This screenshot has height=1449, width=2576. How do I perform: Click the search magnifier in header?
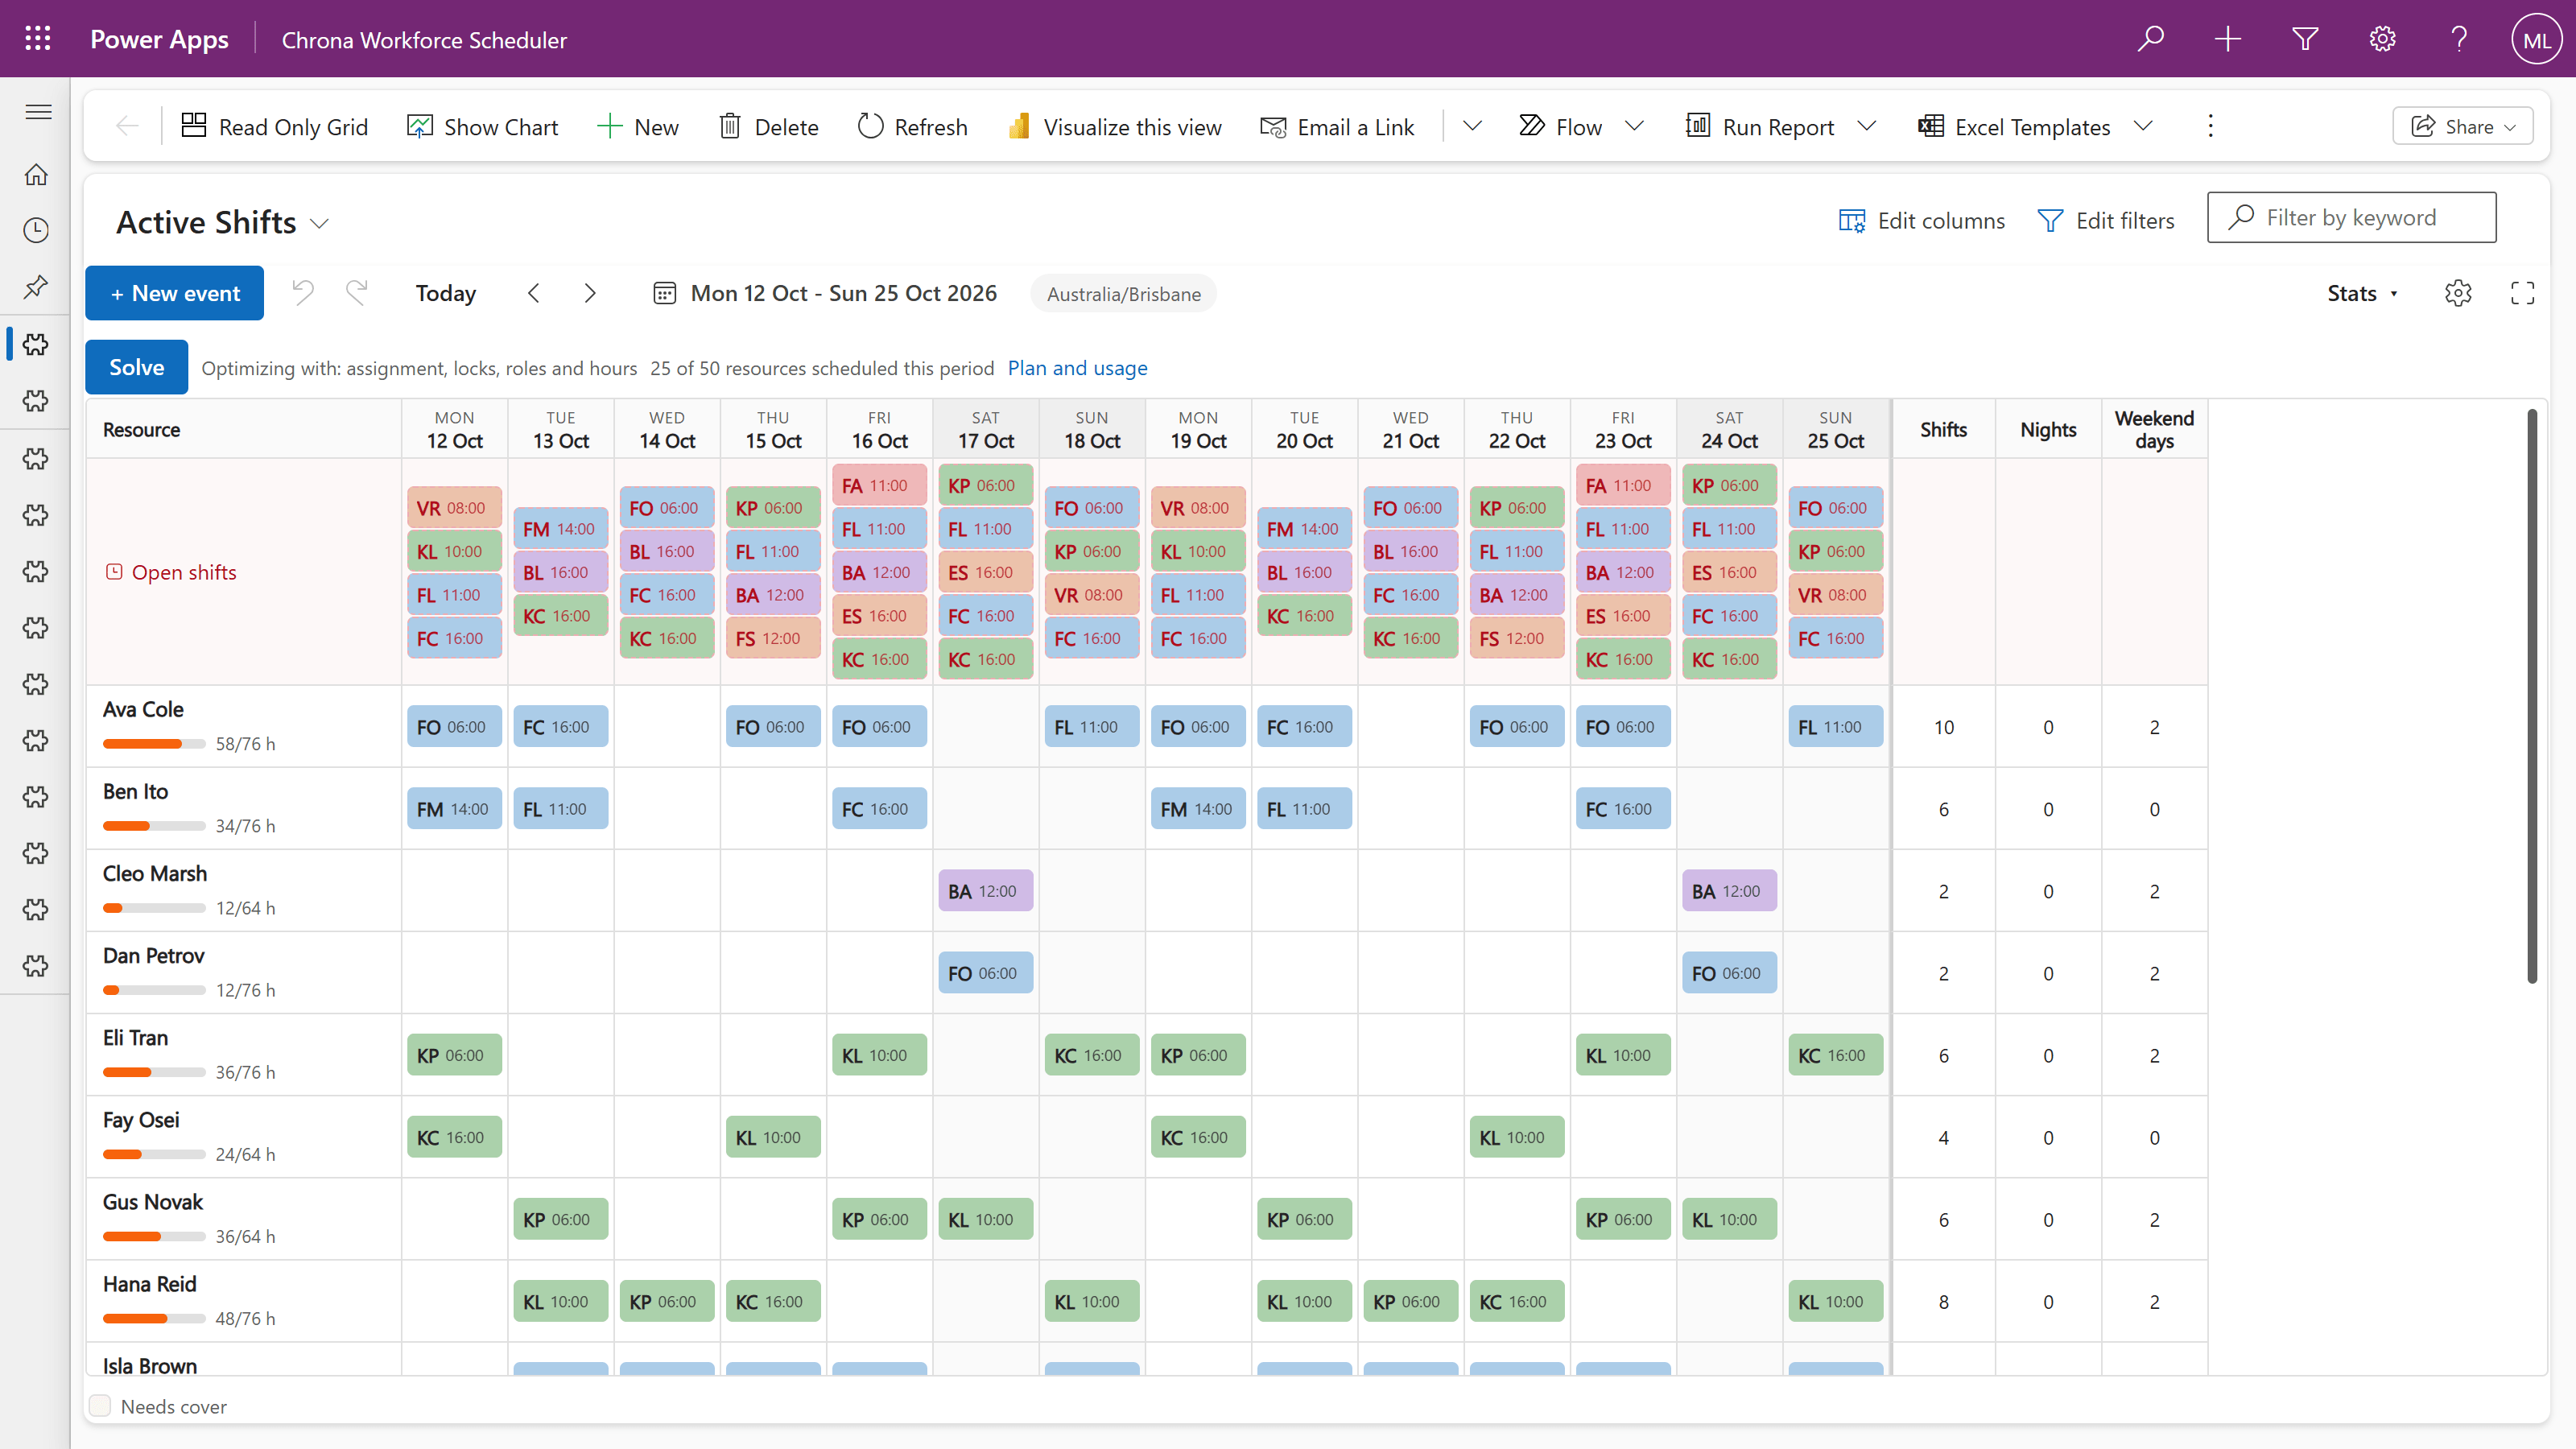(x=2150, y=39)
